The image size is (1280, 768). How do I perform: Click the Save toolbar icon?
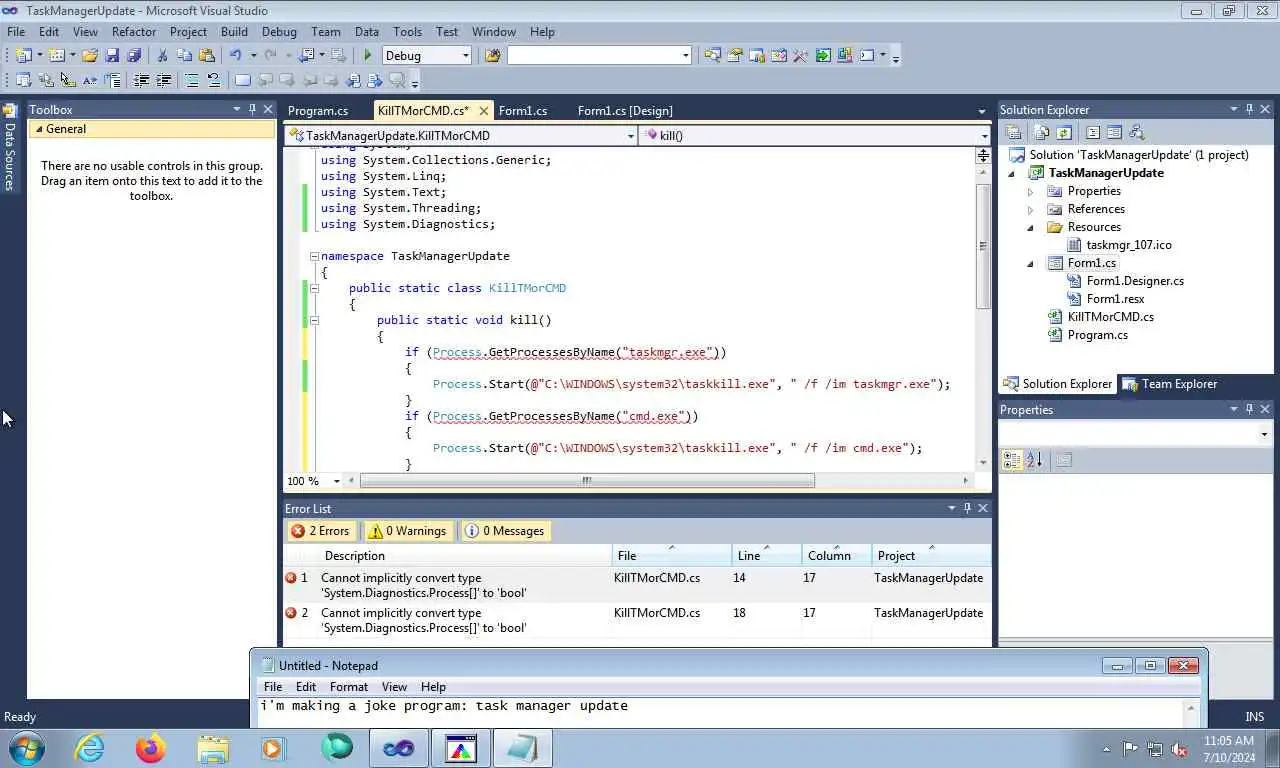click(111, 56)
